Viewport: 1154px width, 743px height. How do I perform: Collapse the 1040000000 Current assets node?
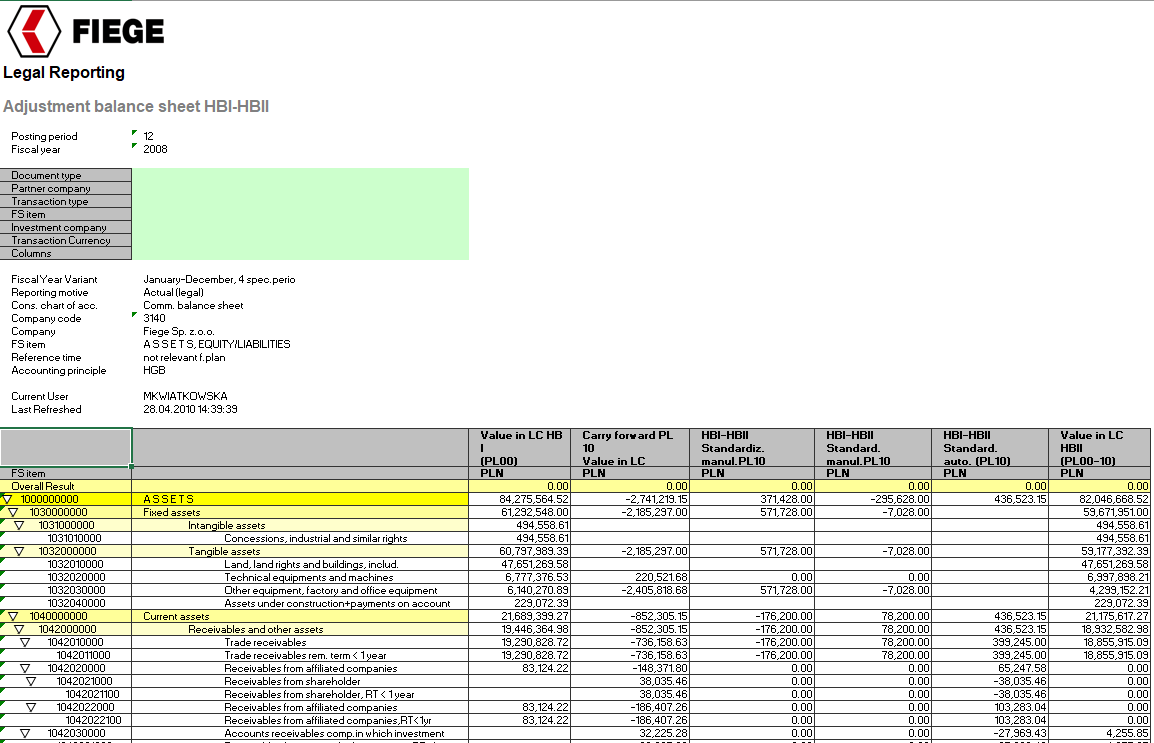[13, 616]
